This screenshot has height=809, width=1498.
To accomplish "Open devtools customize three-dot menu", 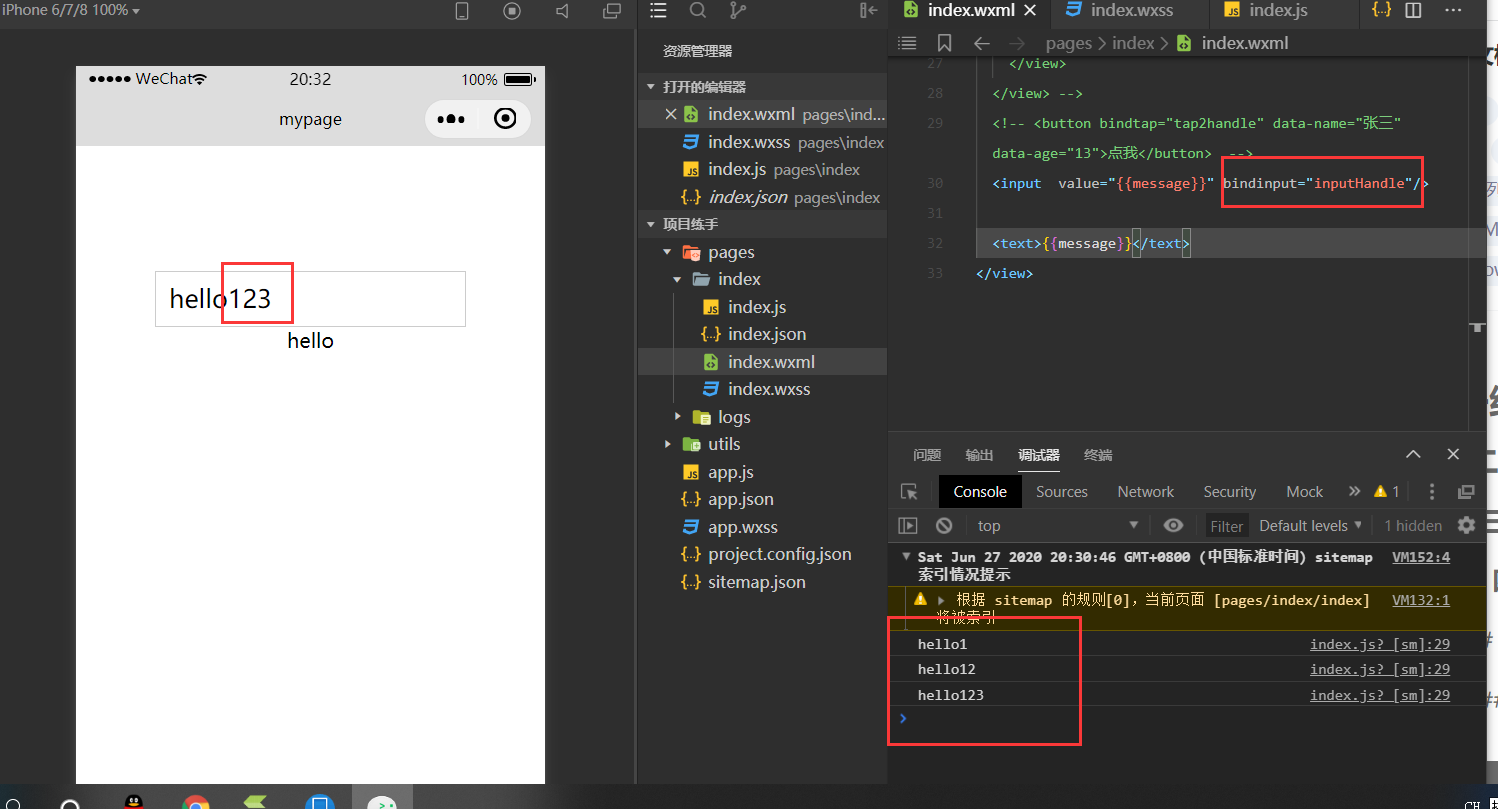I will pos(1432,491).
